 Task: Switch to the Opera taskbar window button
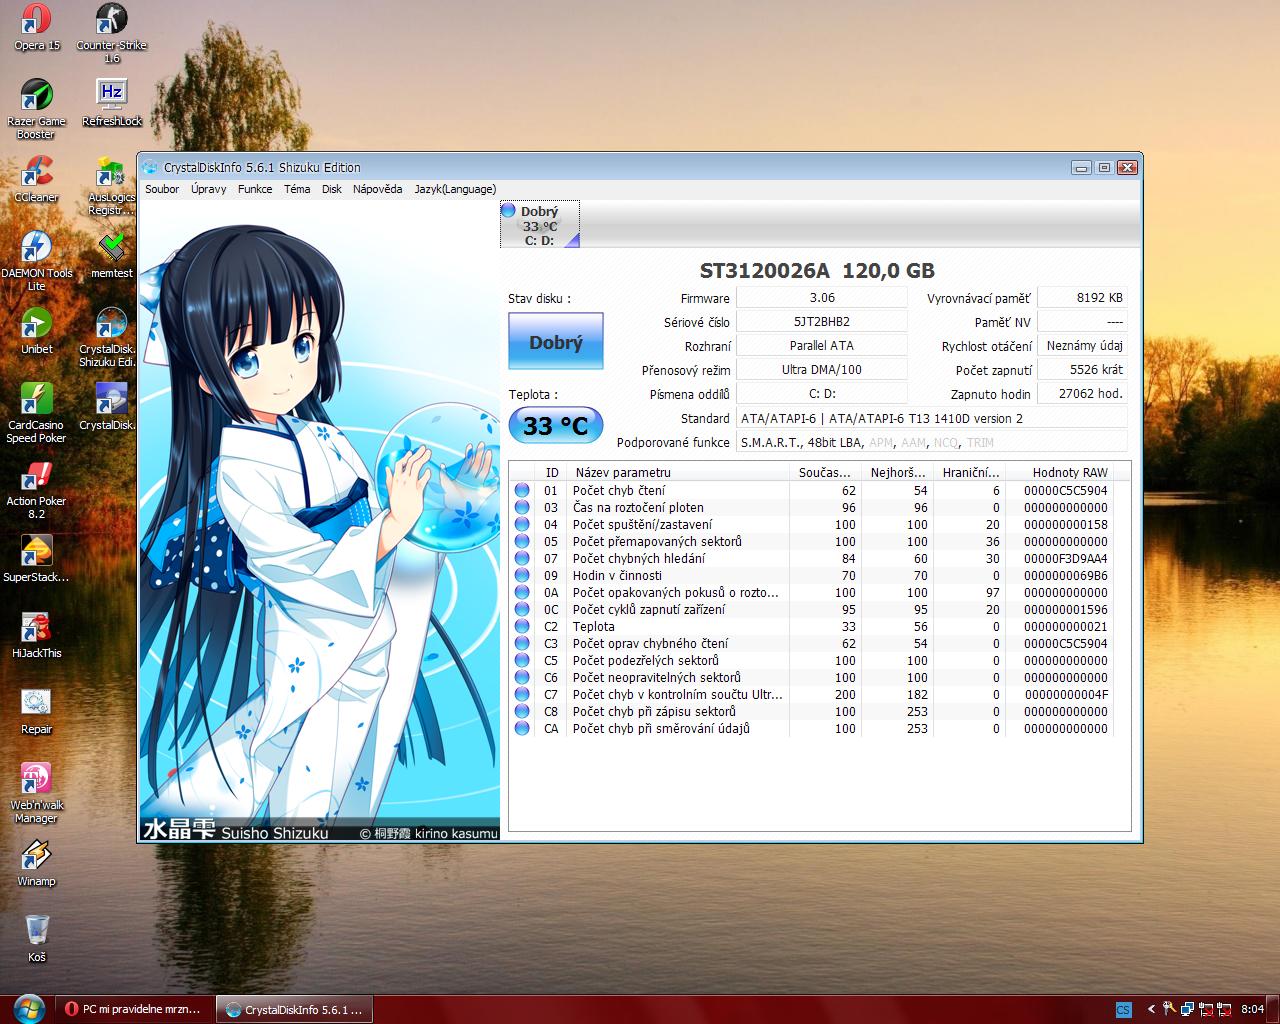133,1009
